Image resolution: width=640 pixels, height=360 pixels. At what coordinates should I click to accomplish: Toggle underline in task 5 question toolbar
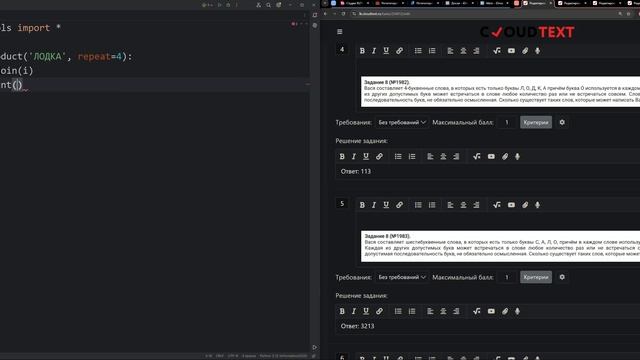pyautogui.click(x=386, y=205)
